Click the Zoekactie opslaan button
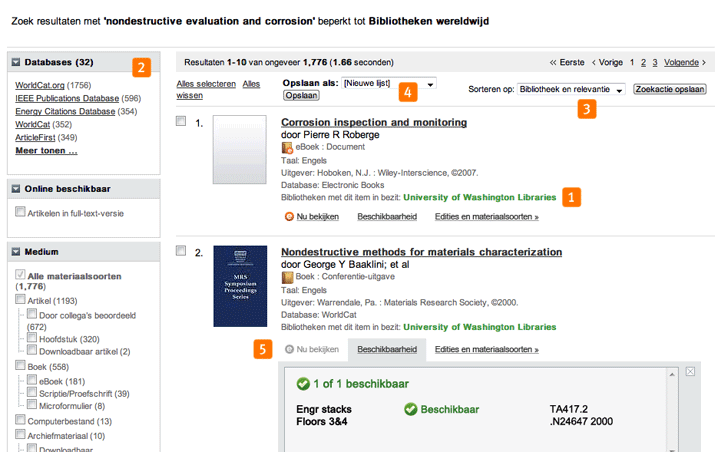The image size is (718, 452). 670,90
